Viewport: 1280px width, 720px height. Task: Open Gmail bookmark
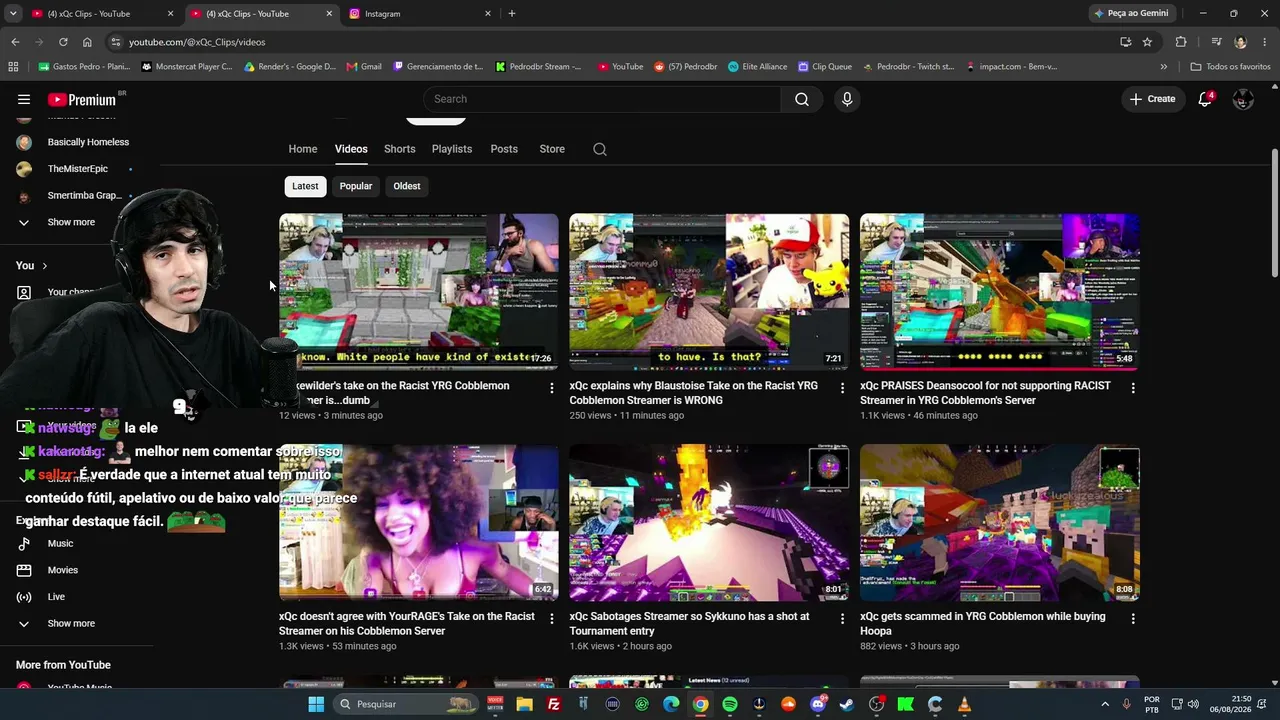tap(364, 67)
